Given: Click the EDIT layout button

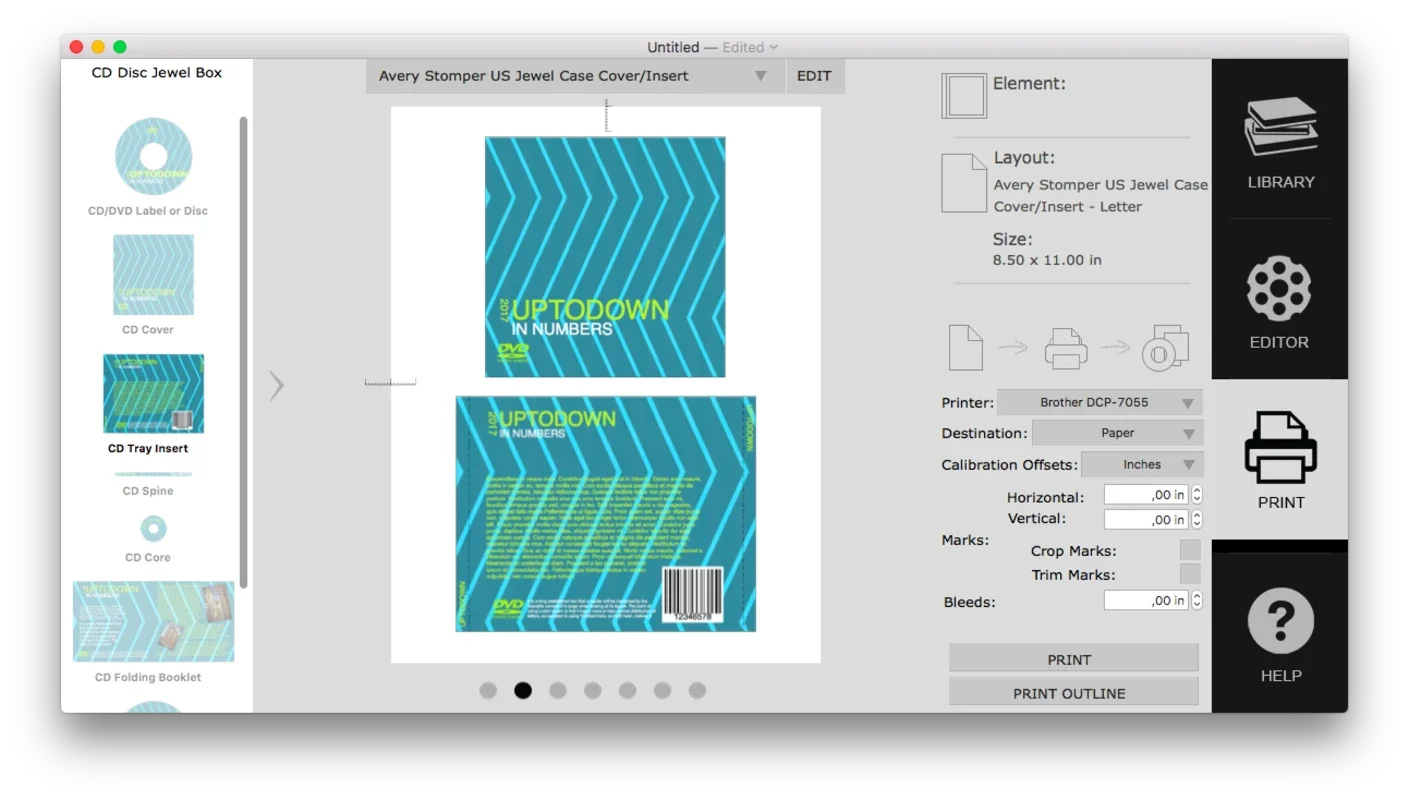Looking at the screenshot, I should tap(814, 76).
